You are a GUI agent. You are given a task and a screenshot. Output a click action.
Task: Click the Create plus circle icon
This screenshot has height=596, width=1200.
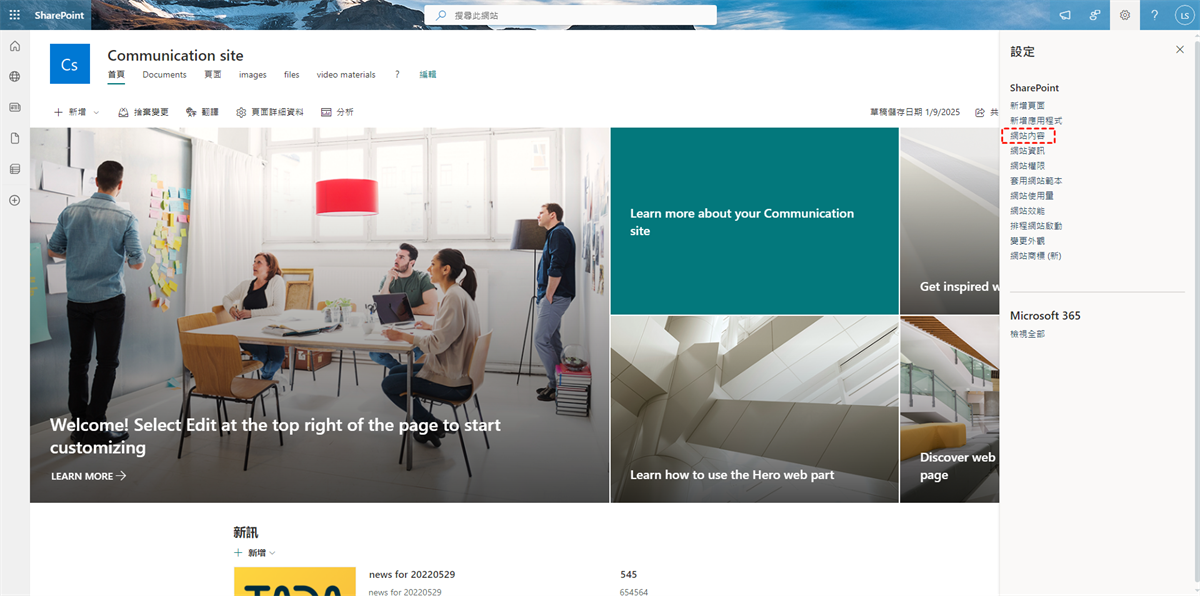14,200
